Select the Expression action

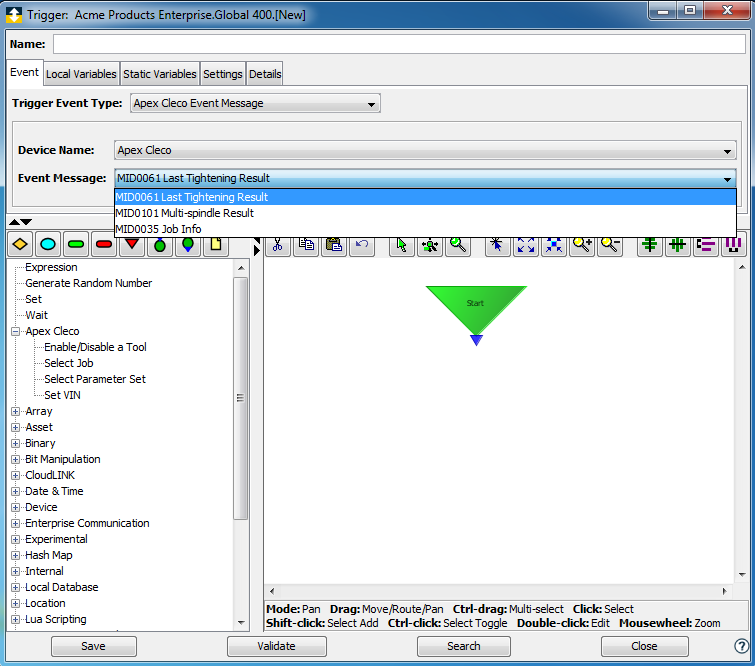(x=51, y=267)
